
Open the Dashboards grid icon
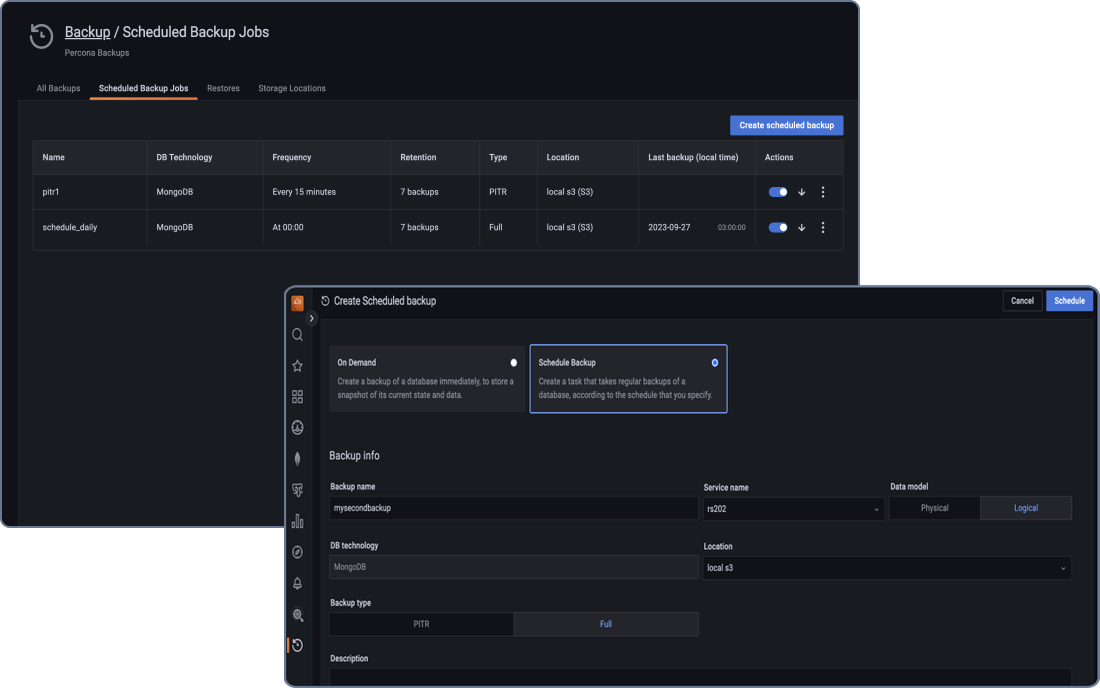coord(297,397)
